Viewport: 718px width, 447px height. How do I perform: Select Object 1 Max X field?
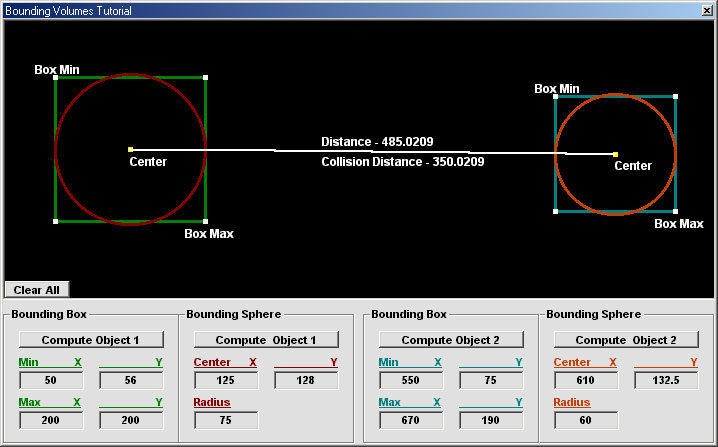pos(50,420)
